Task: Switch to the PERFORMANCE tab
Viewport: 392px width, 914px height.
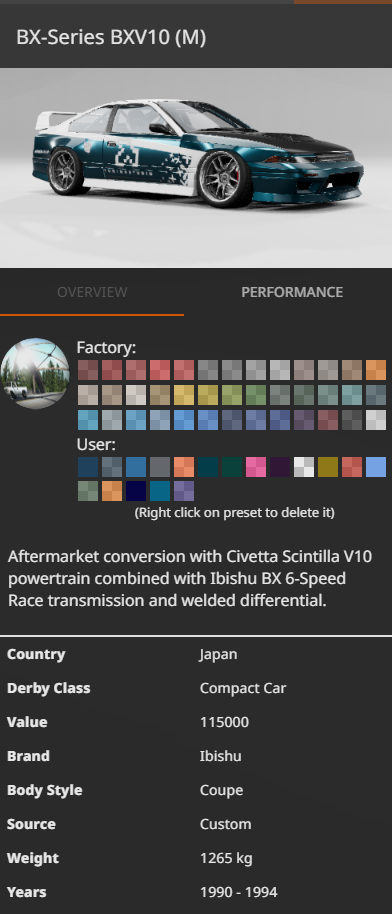Action: 292,292
